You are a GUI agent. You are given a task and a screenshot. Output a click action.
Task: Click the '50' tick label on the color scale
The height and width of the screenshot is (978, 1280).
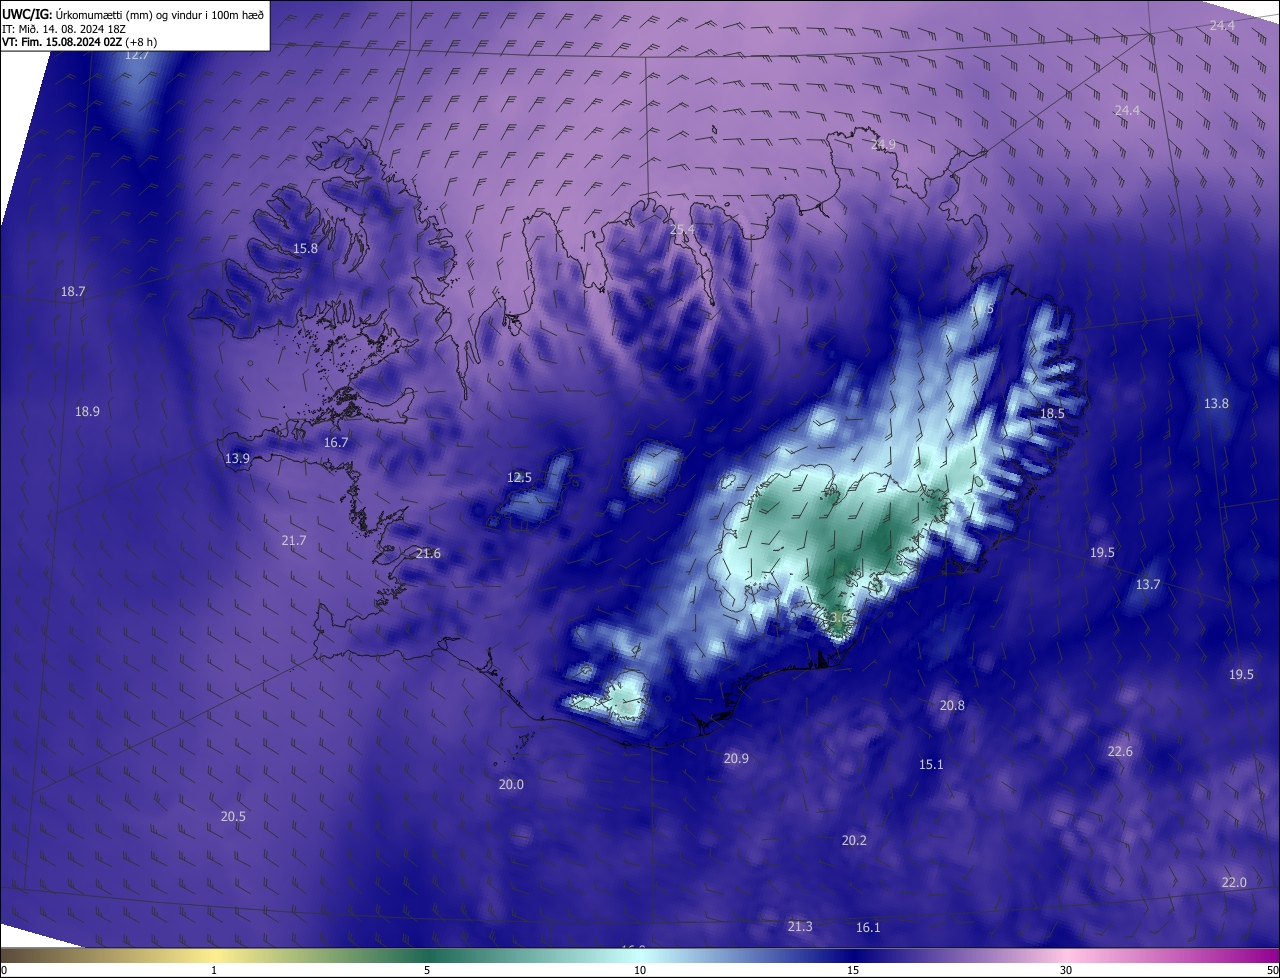[1272, 971]
